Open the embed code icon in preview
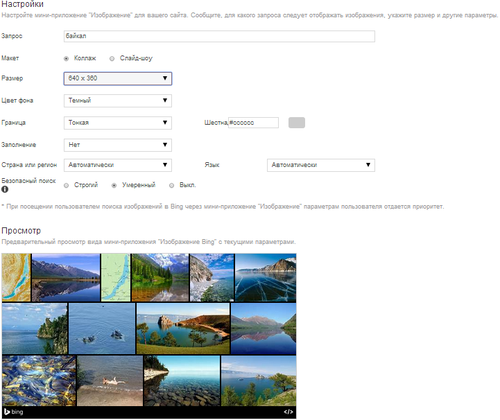This screenshot has height=420, width=500. pos(288,412)
